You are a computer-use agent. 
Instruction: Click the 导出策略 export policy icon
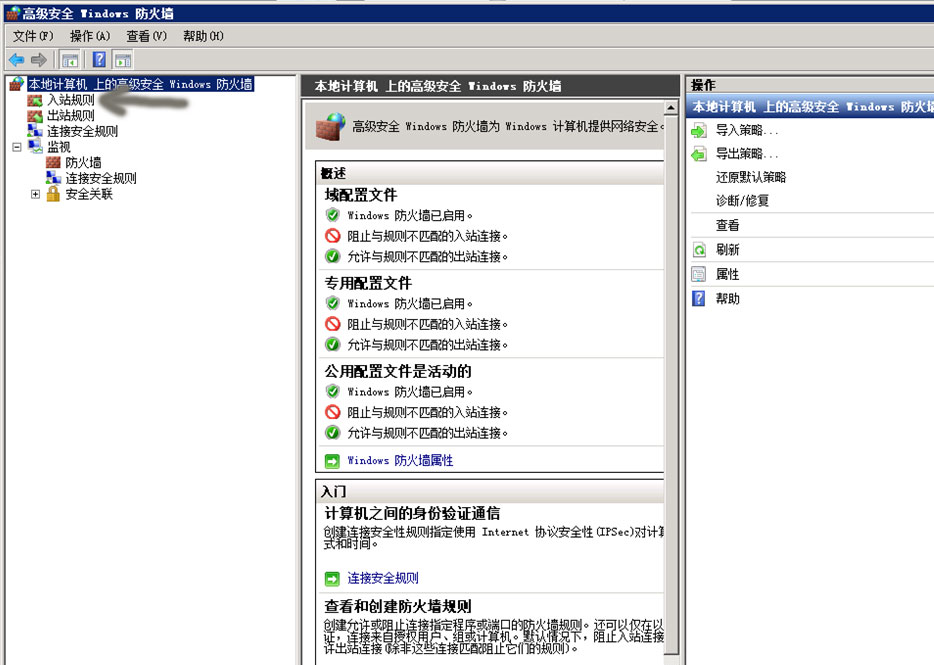tap(698, 153)
